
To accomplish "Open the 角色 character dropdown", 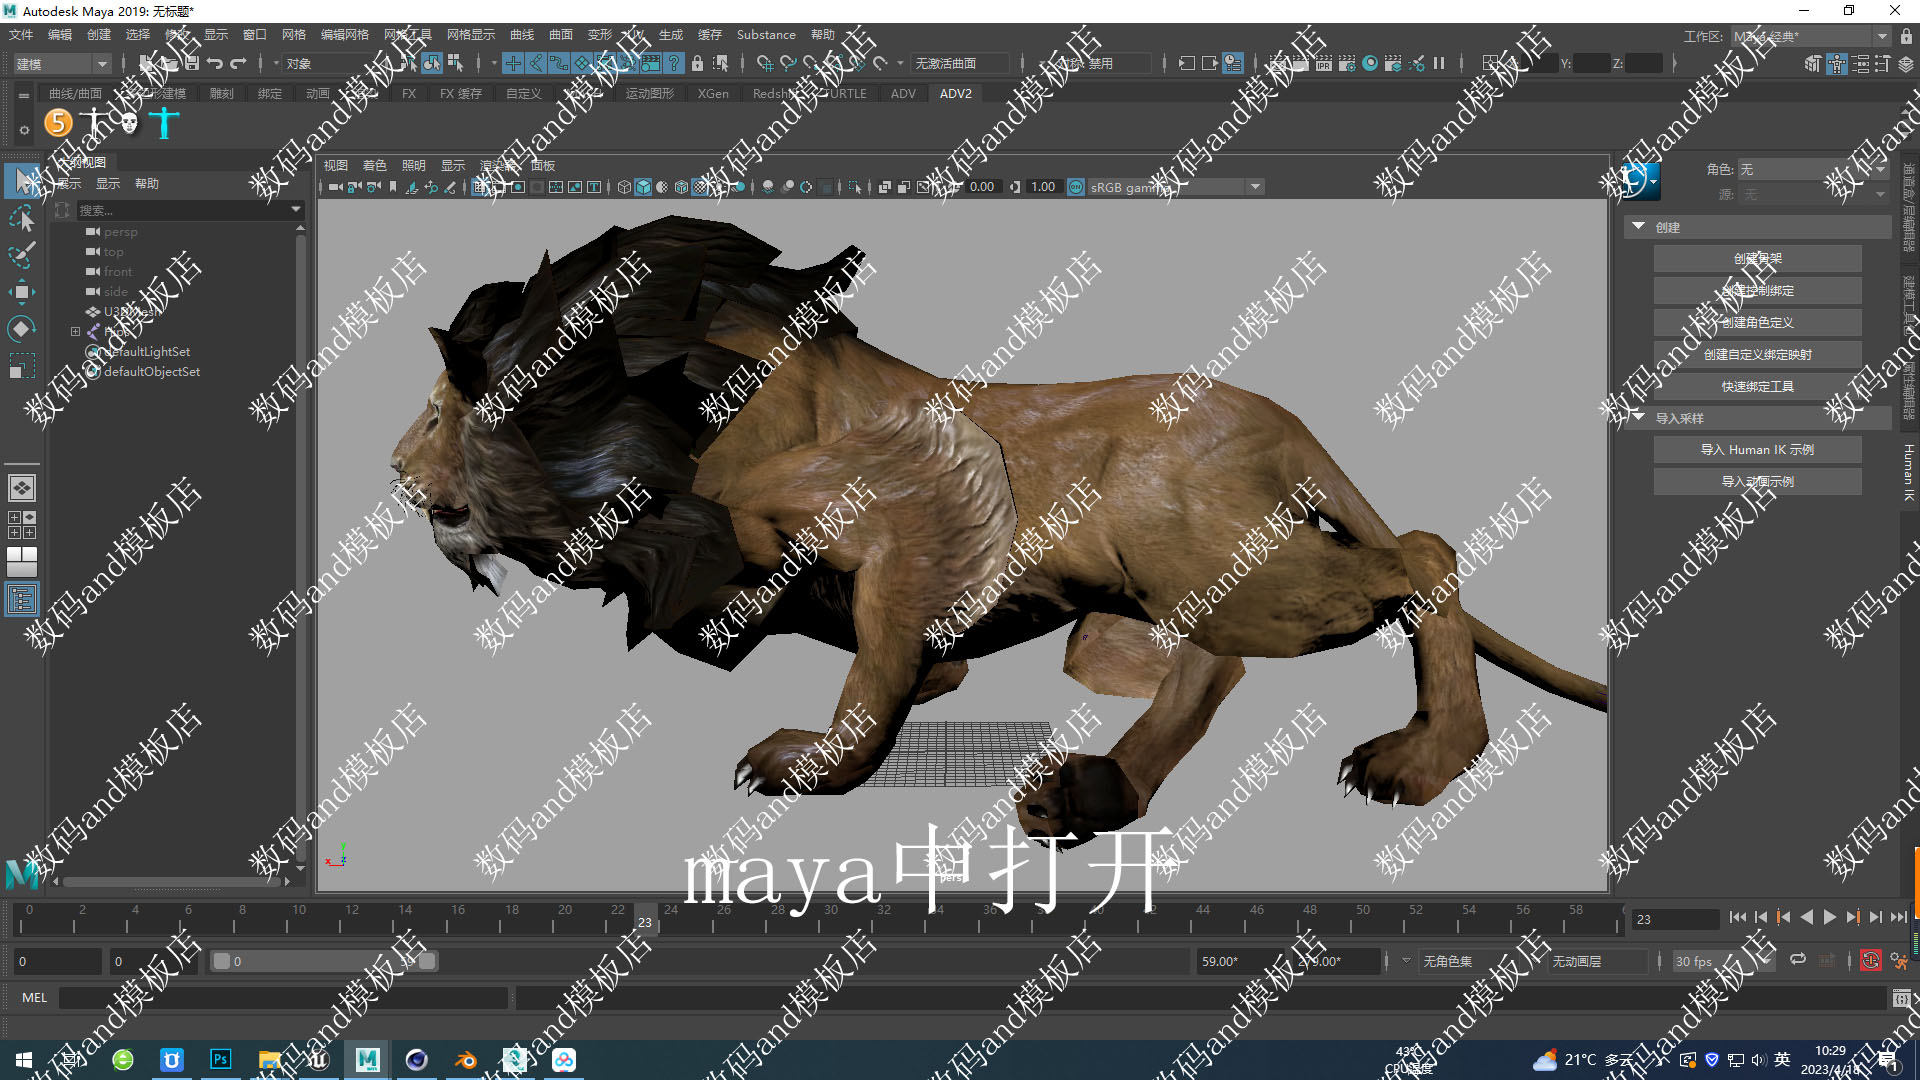I will pos(1814,169).
